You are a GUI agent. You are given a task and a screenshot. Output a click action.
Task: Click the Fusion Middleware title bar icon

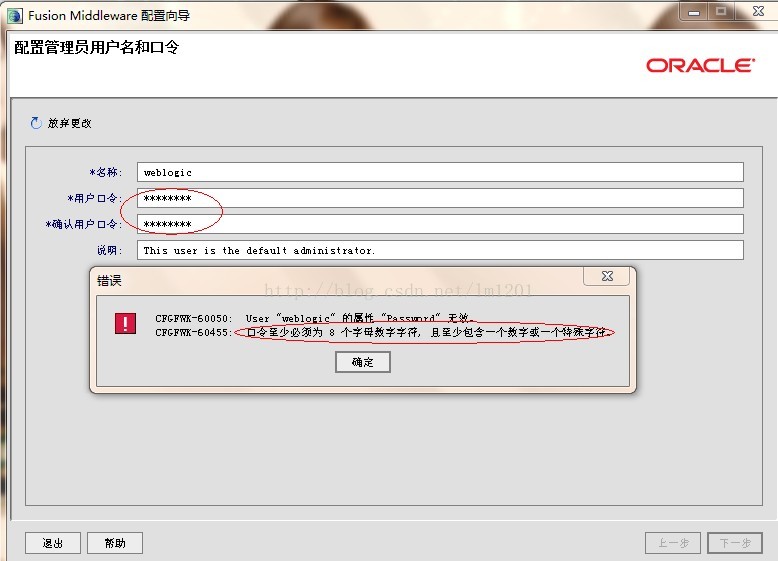pos(15,16)
